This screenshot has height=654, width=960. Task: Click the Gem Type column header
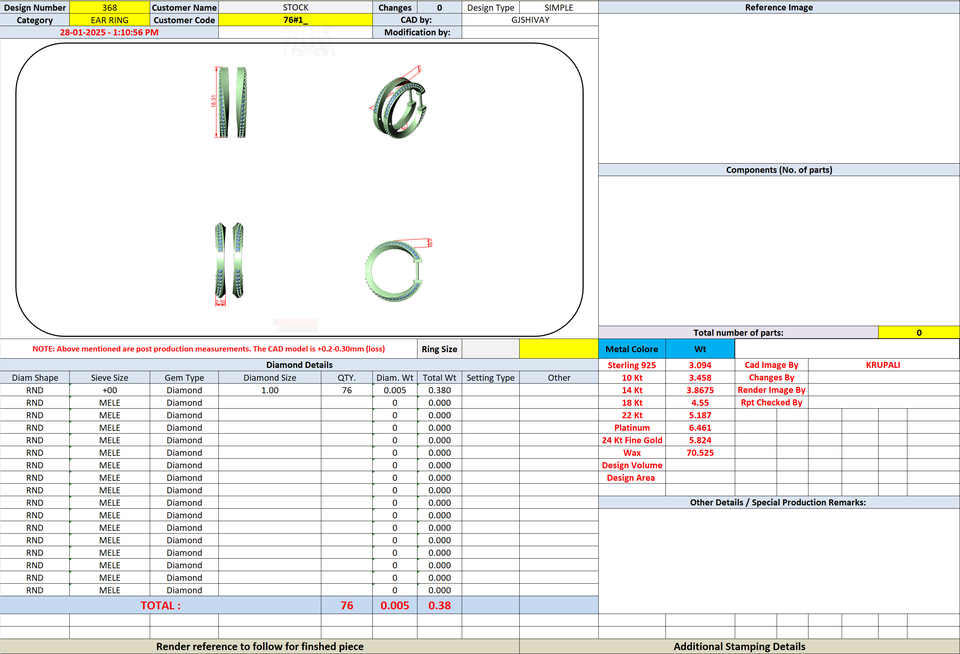click(184, 378)
